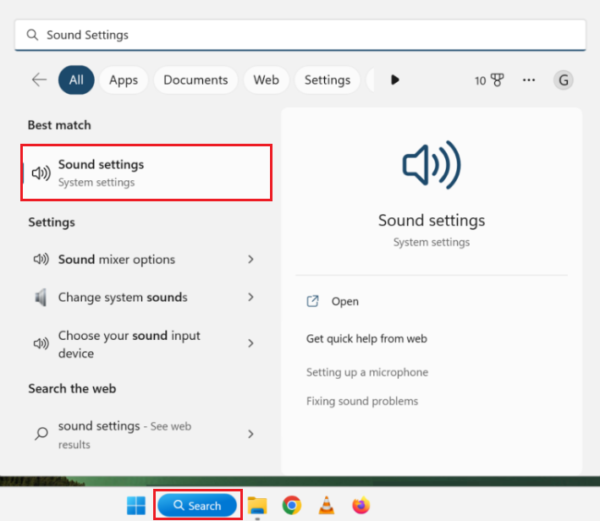Show more filters with the play arrow

[395, 80]
